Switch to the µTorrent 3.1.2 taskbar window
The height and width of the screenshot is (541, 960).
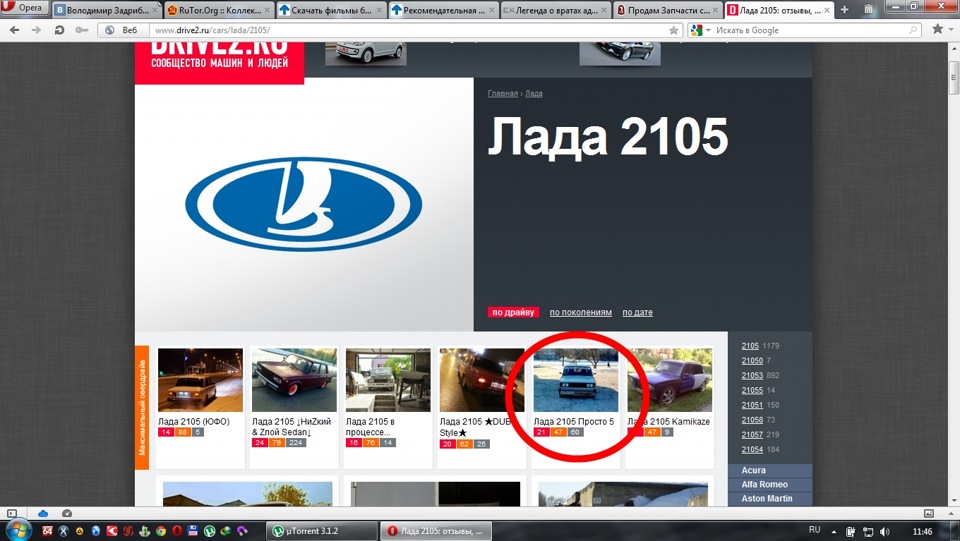322,531
